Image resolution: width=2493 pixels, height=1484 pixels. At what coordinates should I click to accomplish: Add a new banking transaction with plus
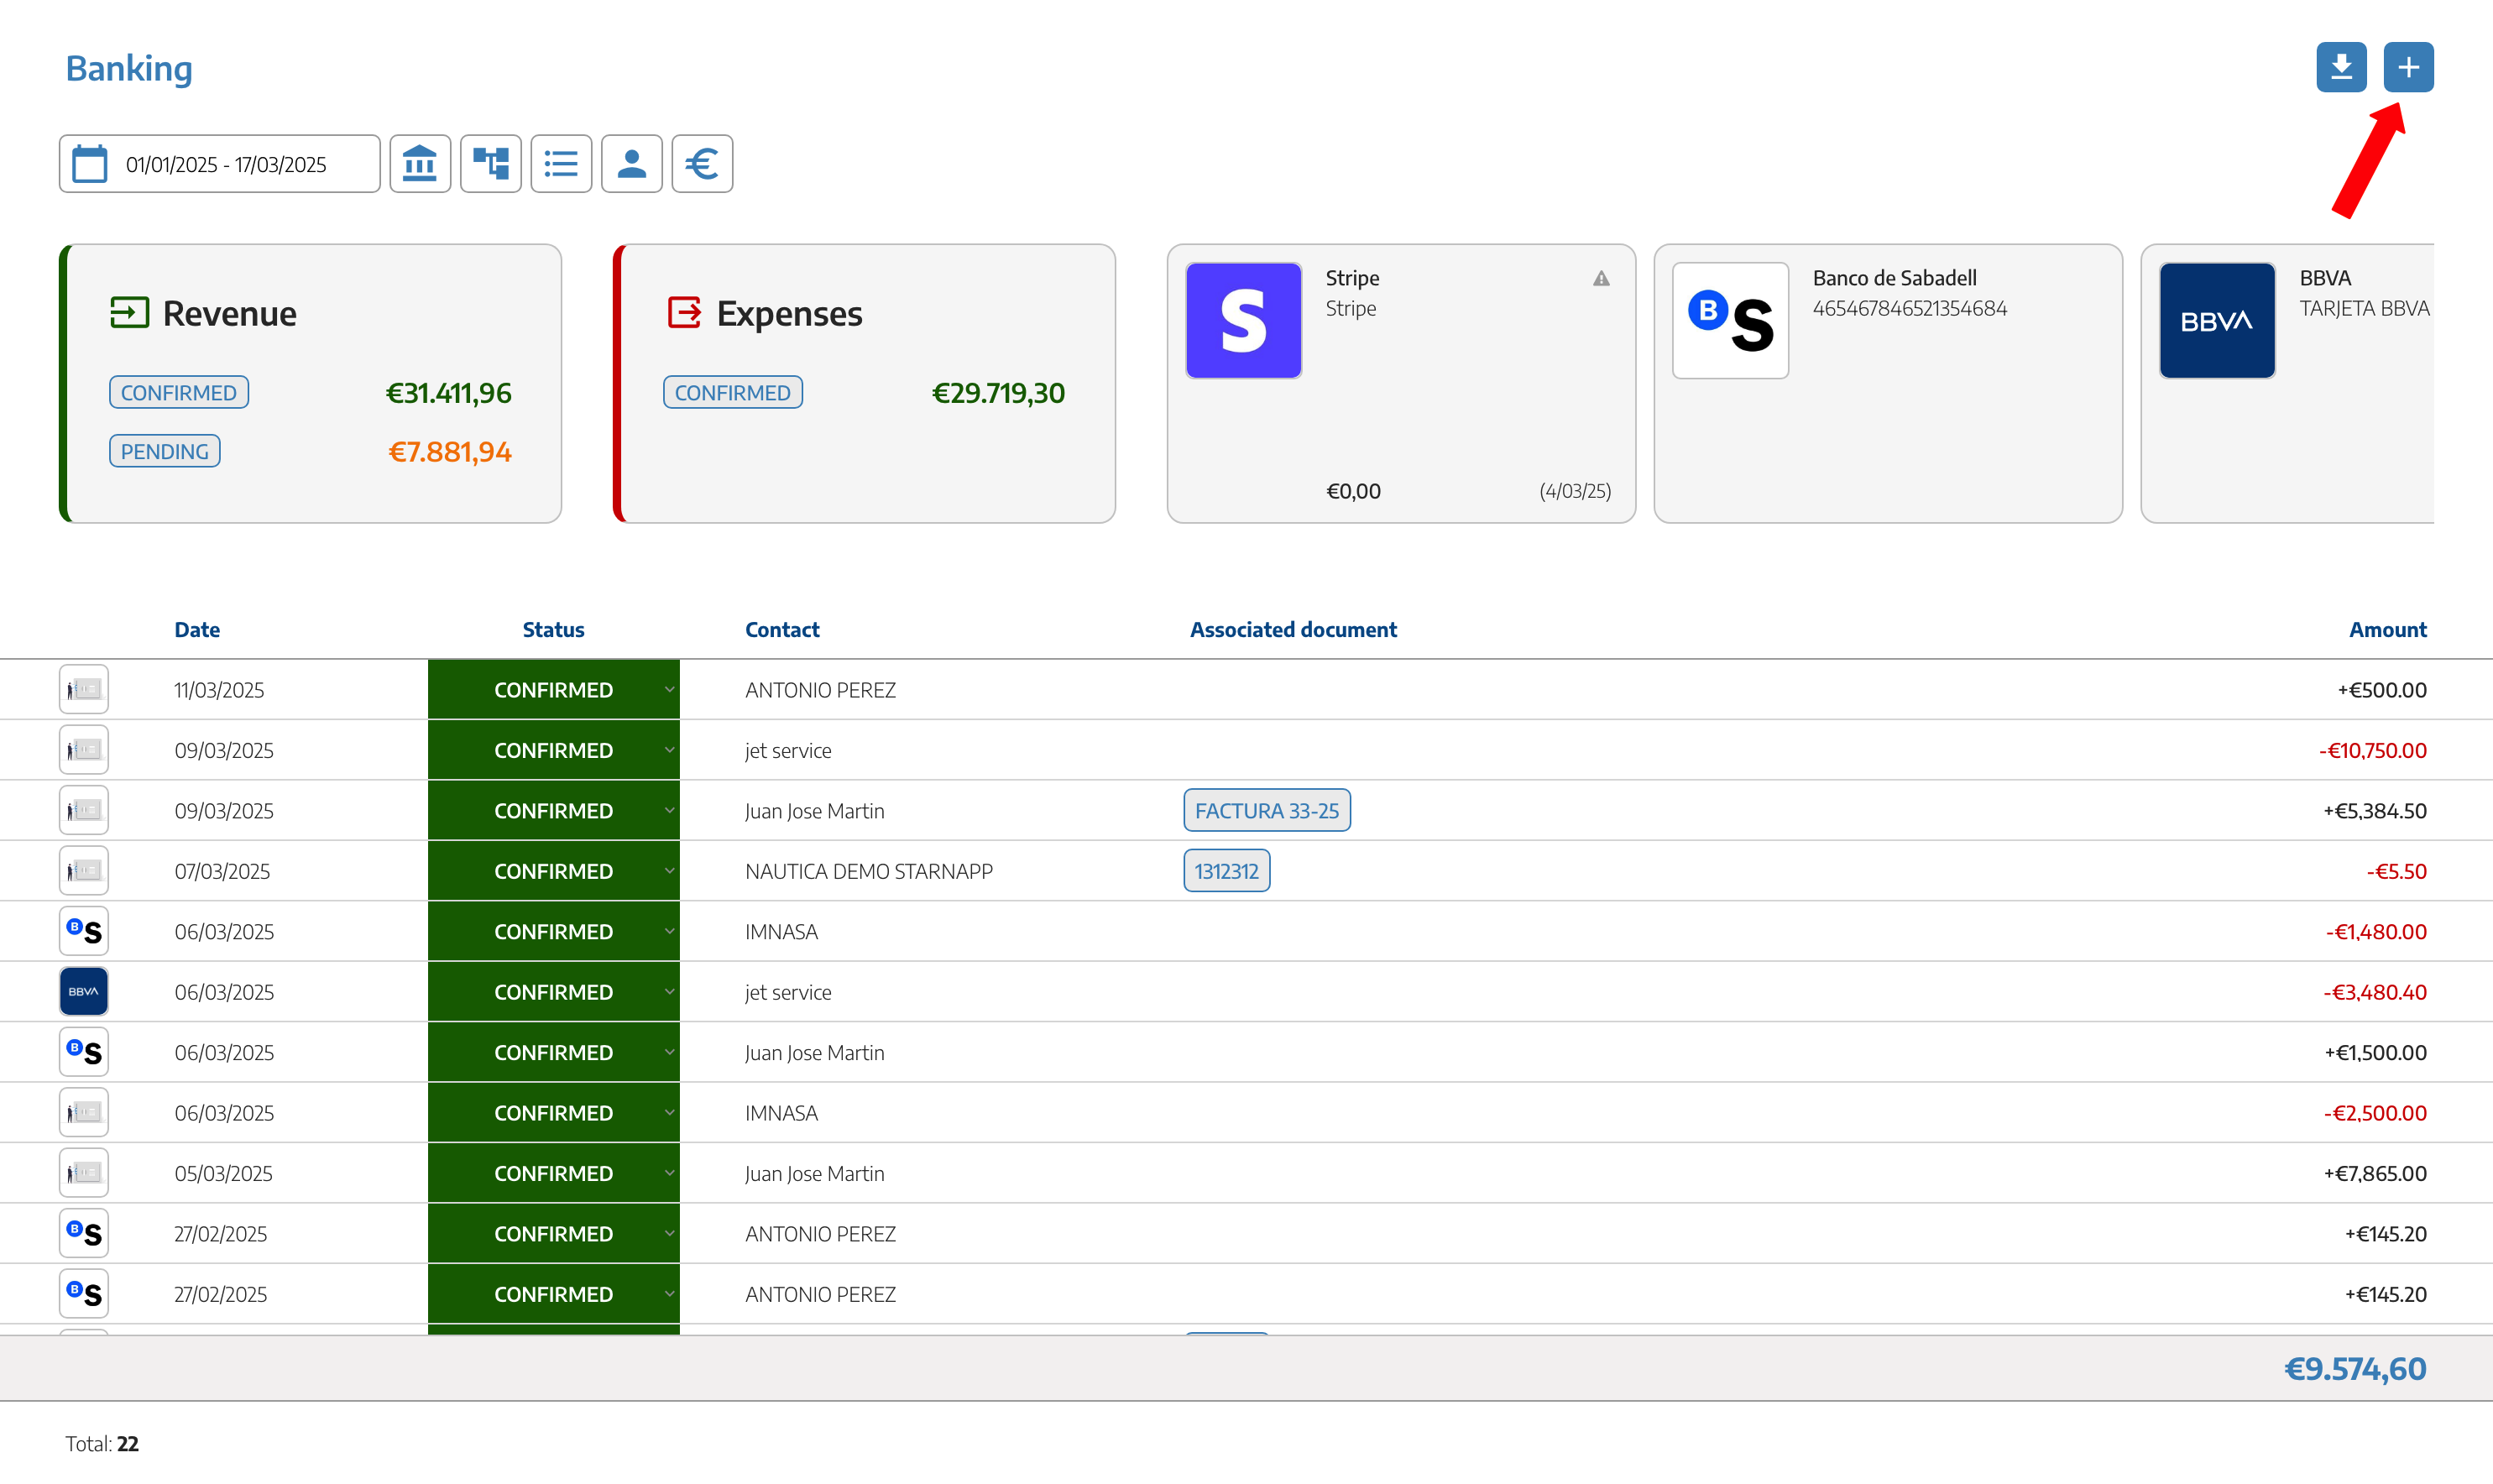[x=2408, y=67]
